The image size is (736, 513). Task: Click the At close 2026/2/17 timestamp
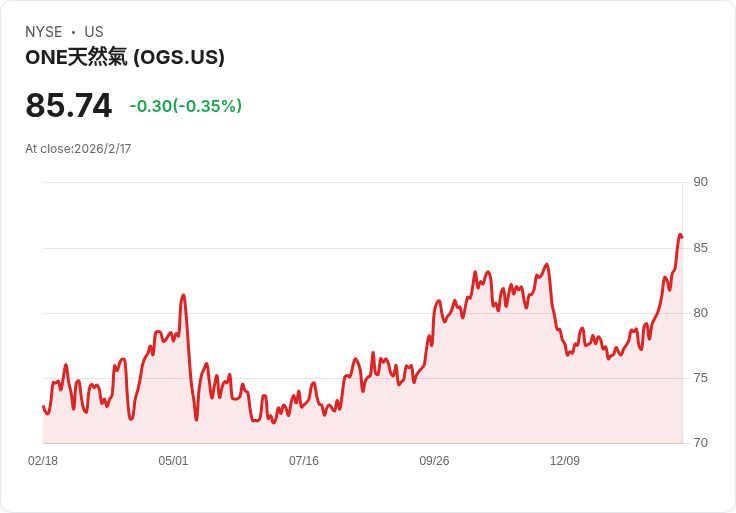[x=78, y=149]
